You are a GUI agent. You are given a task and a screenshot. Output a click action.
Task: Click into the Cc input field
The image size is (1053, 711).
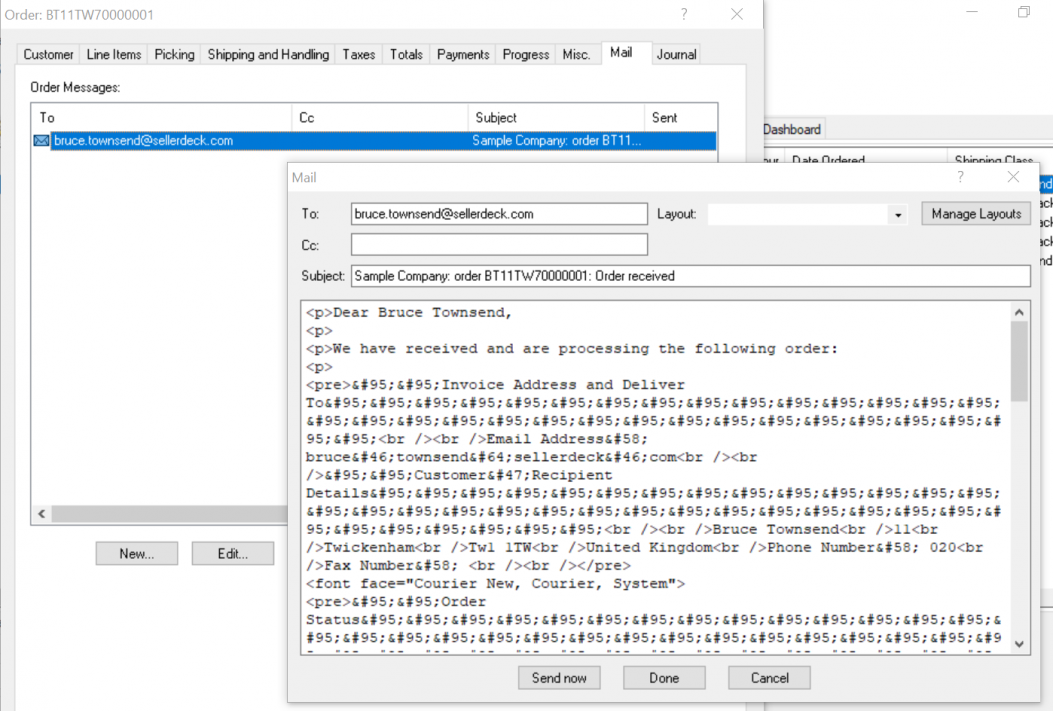click(499, 244)
